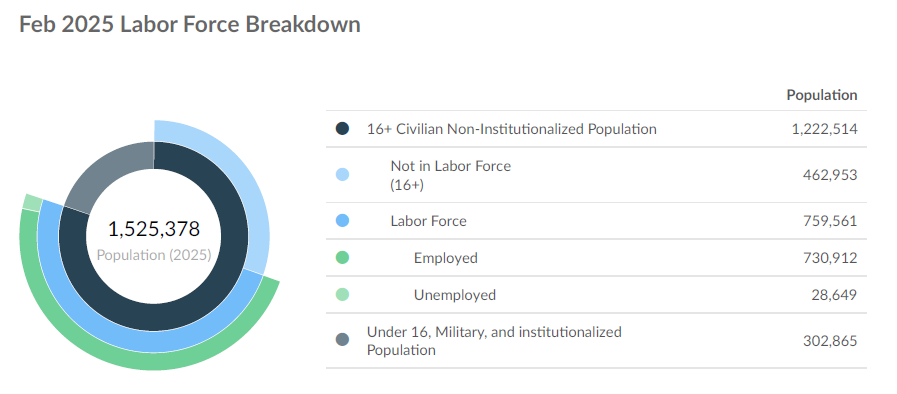Select the light blue Not in Labor Force dot

click(342, 174)
